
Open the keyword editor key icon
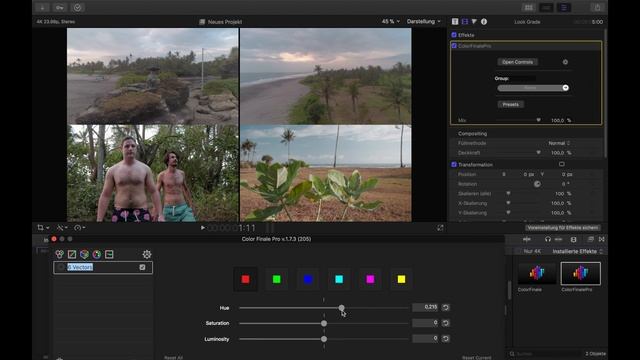60,7
